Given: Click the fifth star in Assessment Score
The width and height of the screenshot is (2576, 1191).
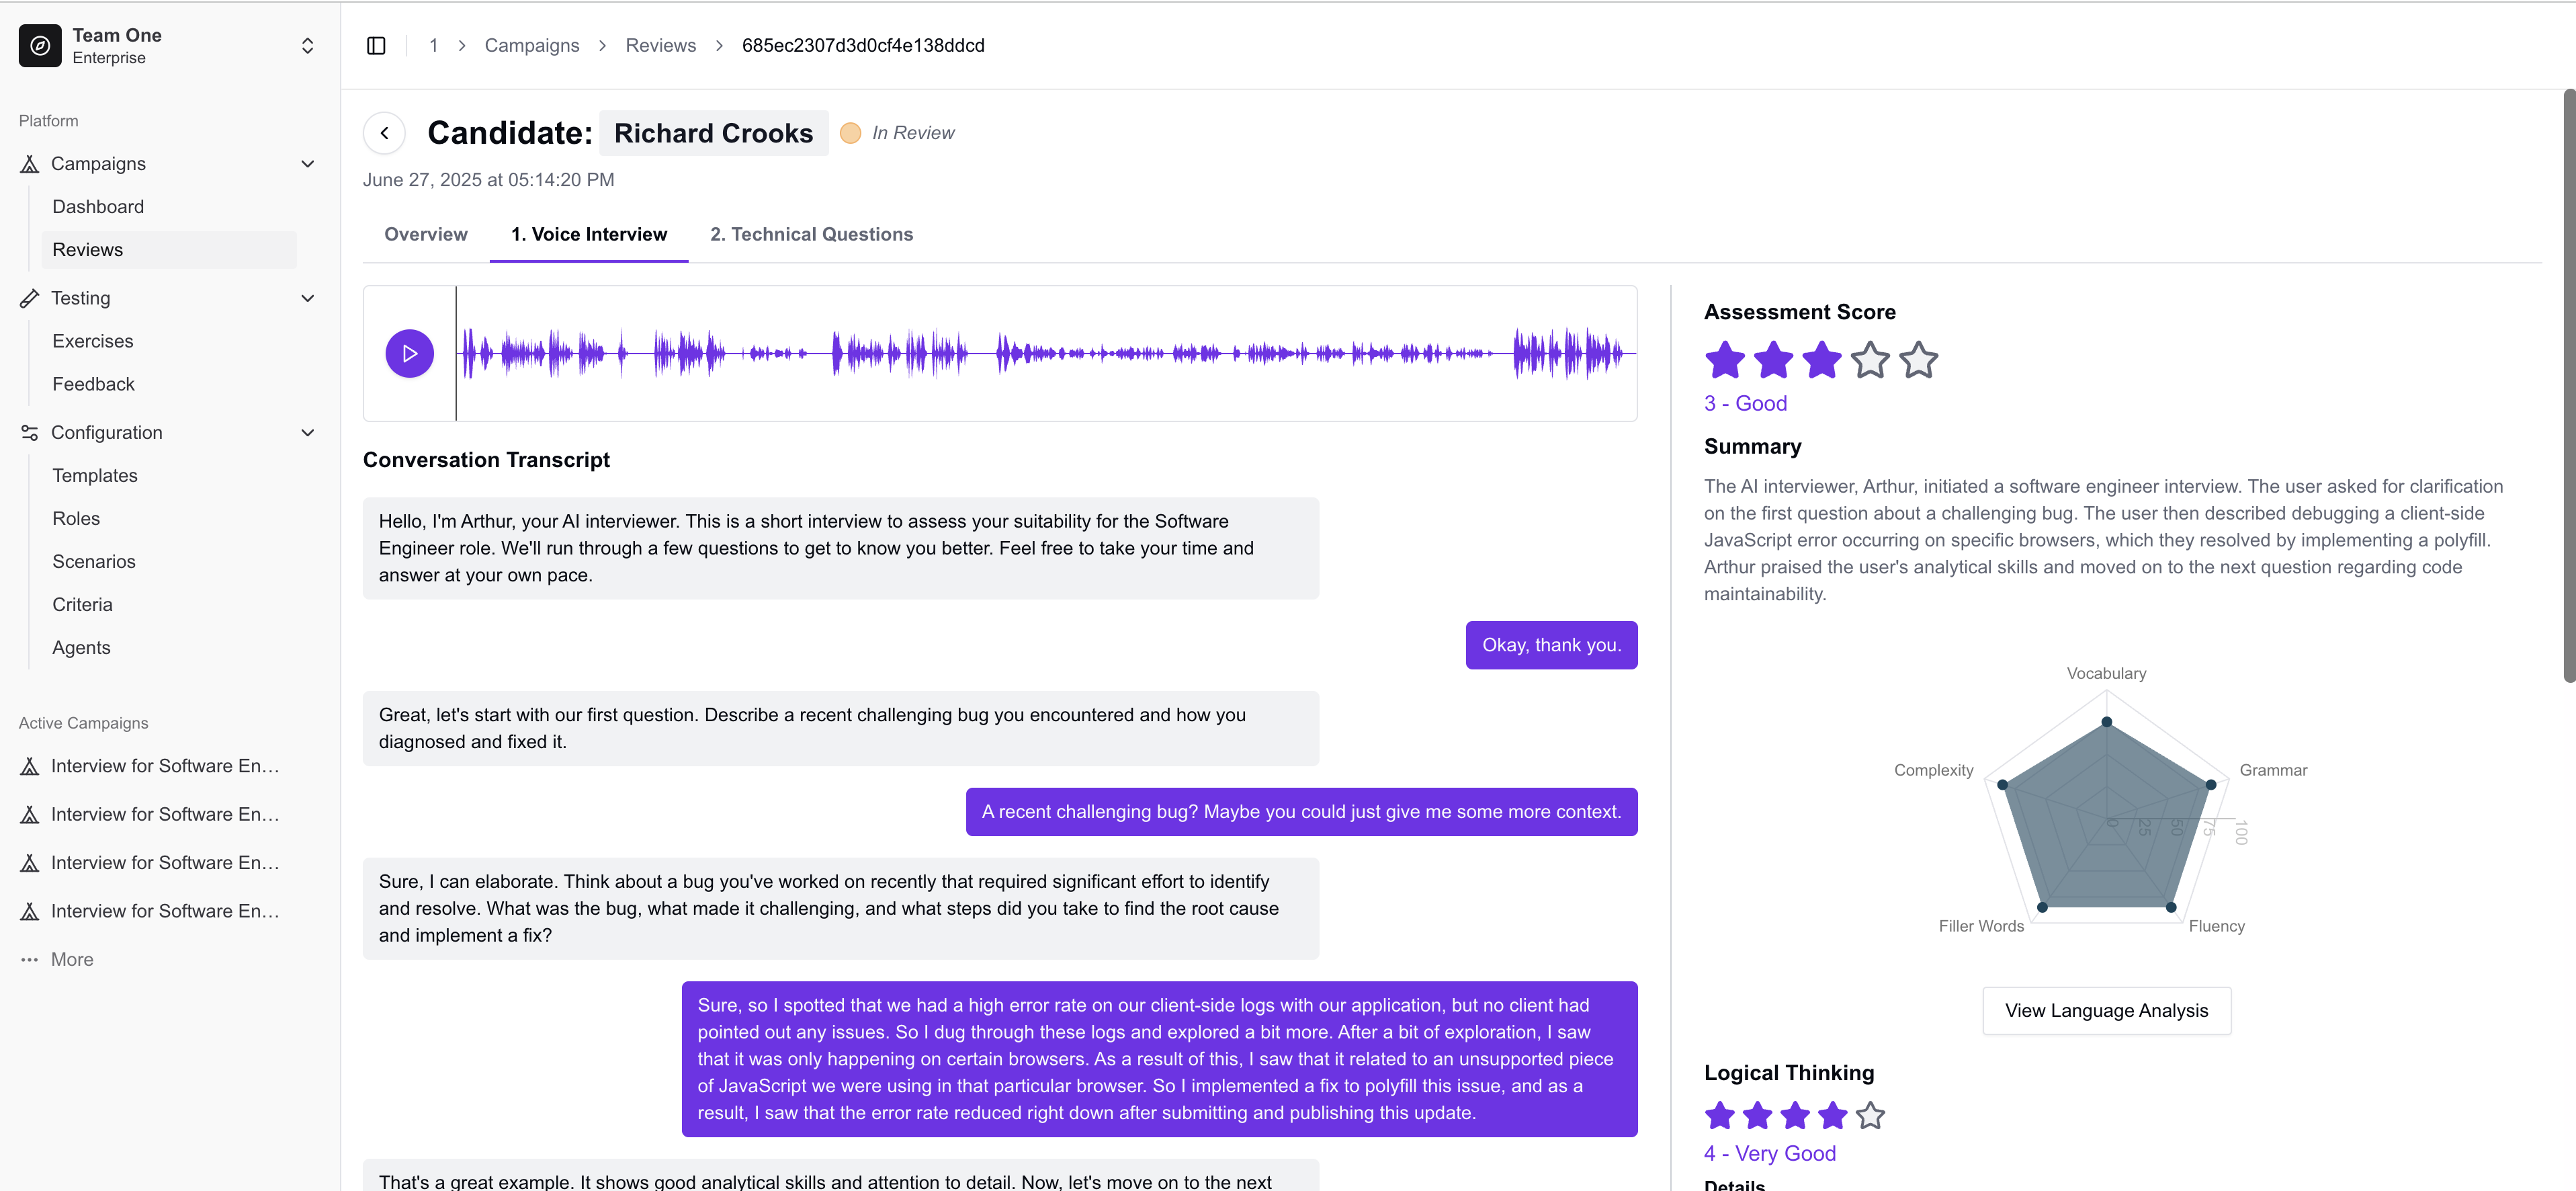Looking at the screenshot, I should coord(1918,360).
